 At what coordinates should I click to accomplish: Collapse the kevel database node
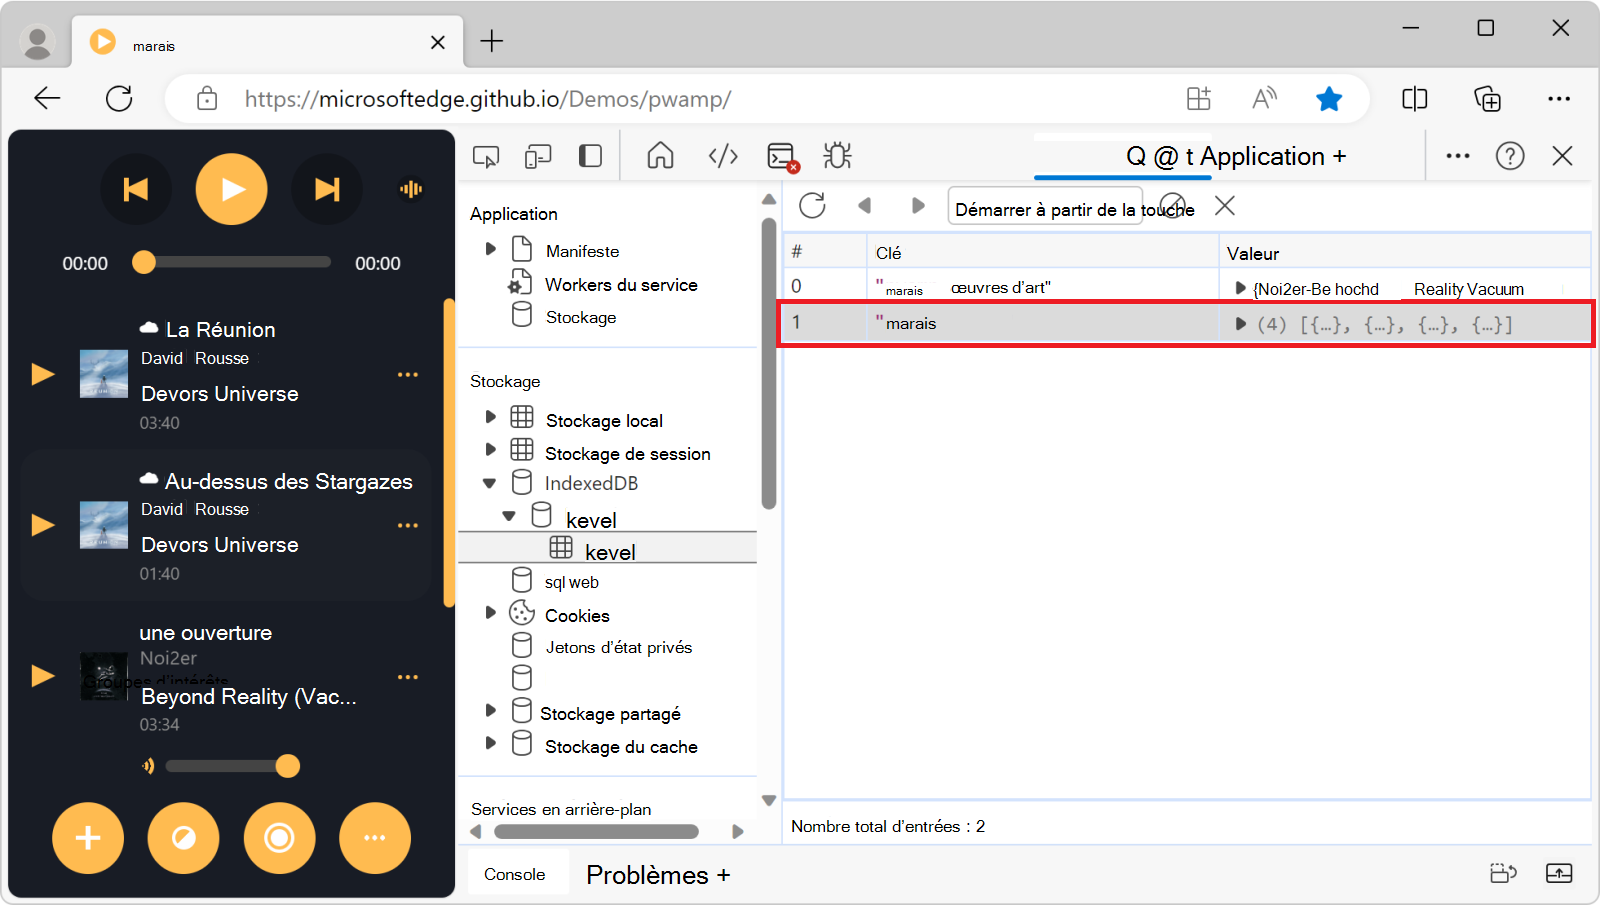(509, 517)
